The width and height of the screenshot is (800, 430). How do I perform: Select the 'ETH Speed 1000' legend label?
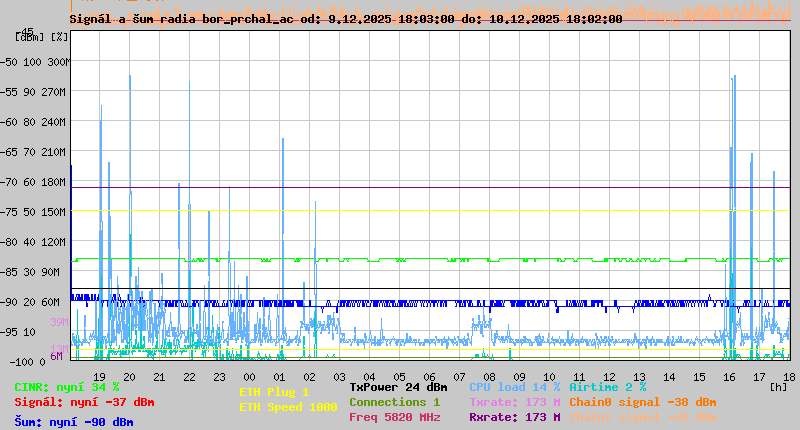pos(288,407)
